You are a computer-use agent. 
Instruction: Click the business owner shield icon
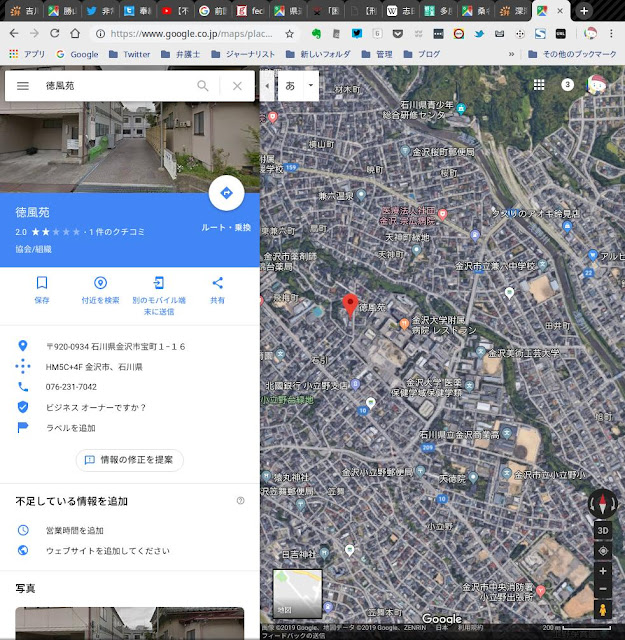coord(23,407)
